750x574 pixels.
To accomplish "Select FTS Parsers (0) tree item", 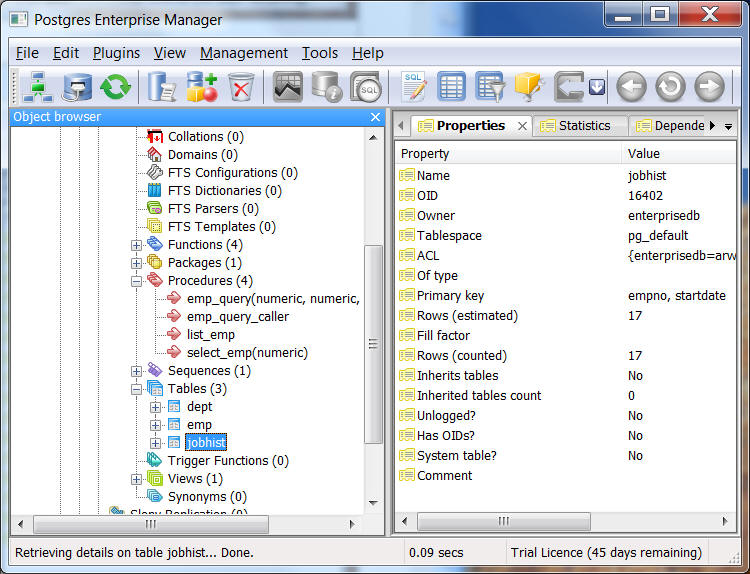I will coord(213,209).
